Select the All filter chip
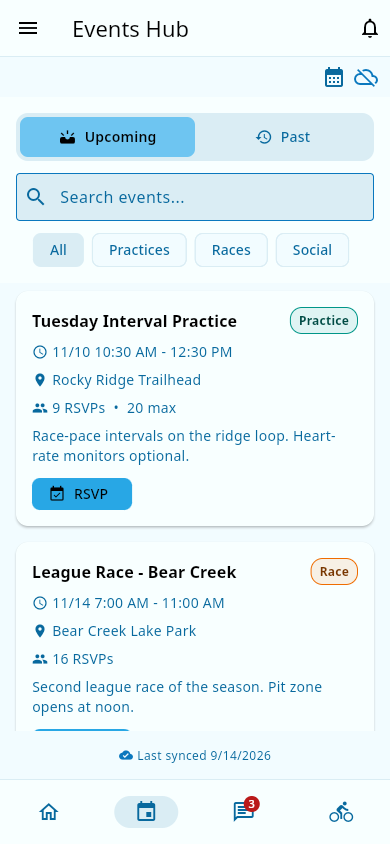390x844 pixels. point(58,250)
